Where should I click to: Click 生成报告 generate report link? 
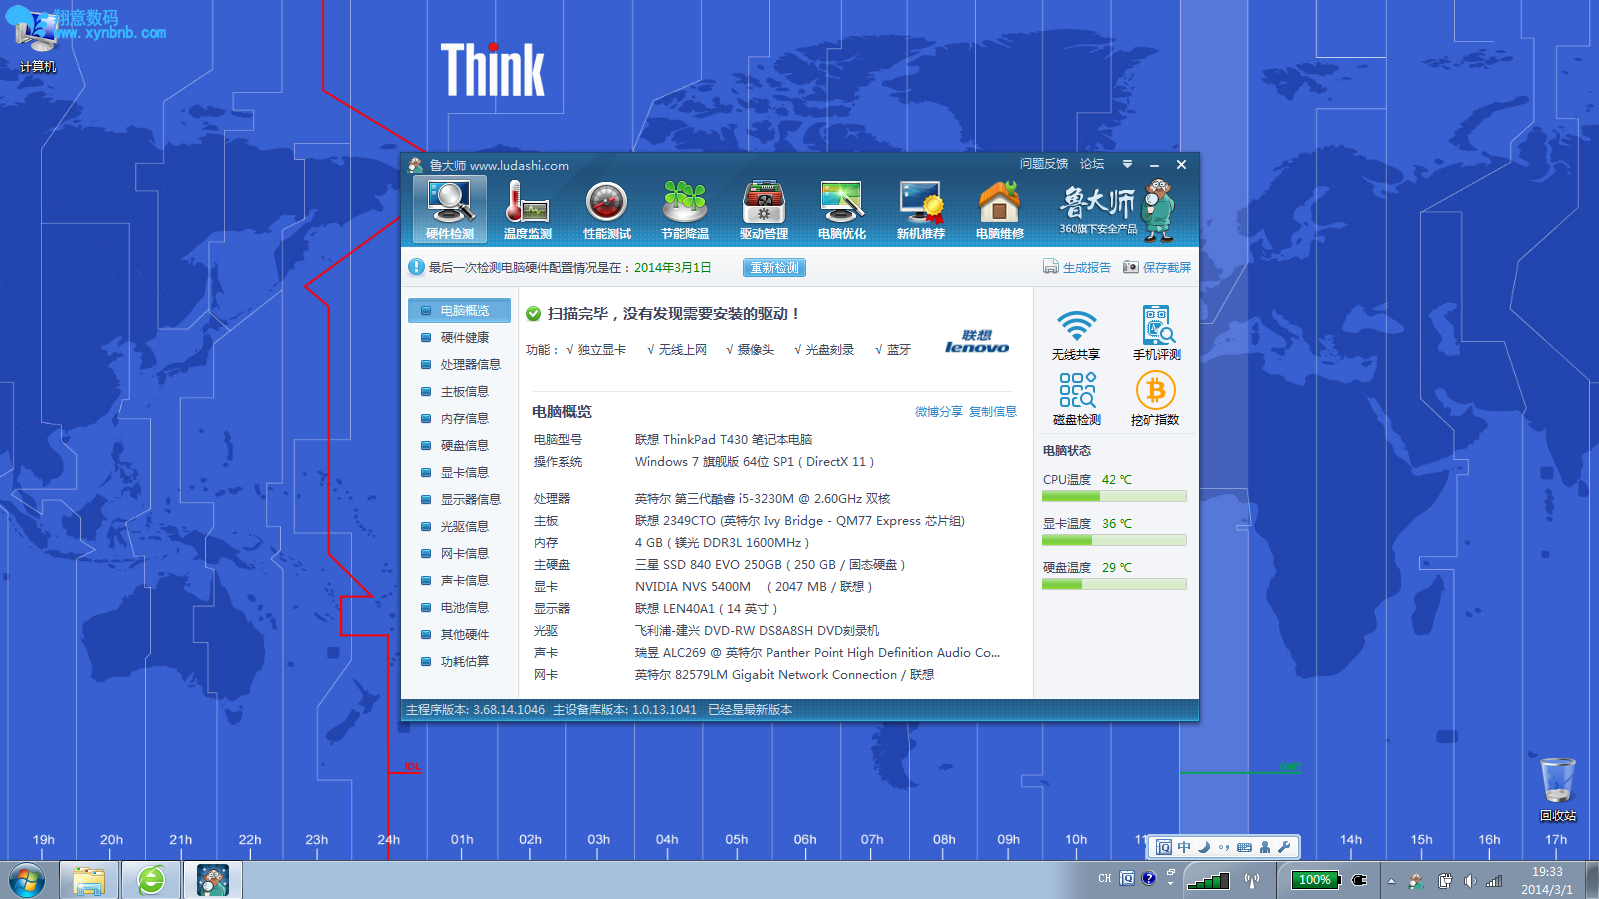coord(1077,268)
